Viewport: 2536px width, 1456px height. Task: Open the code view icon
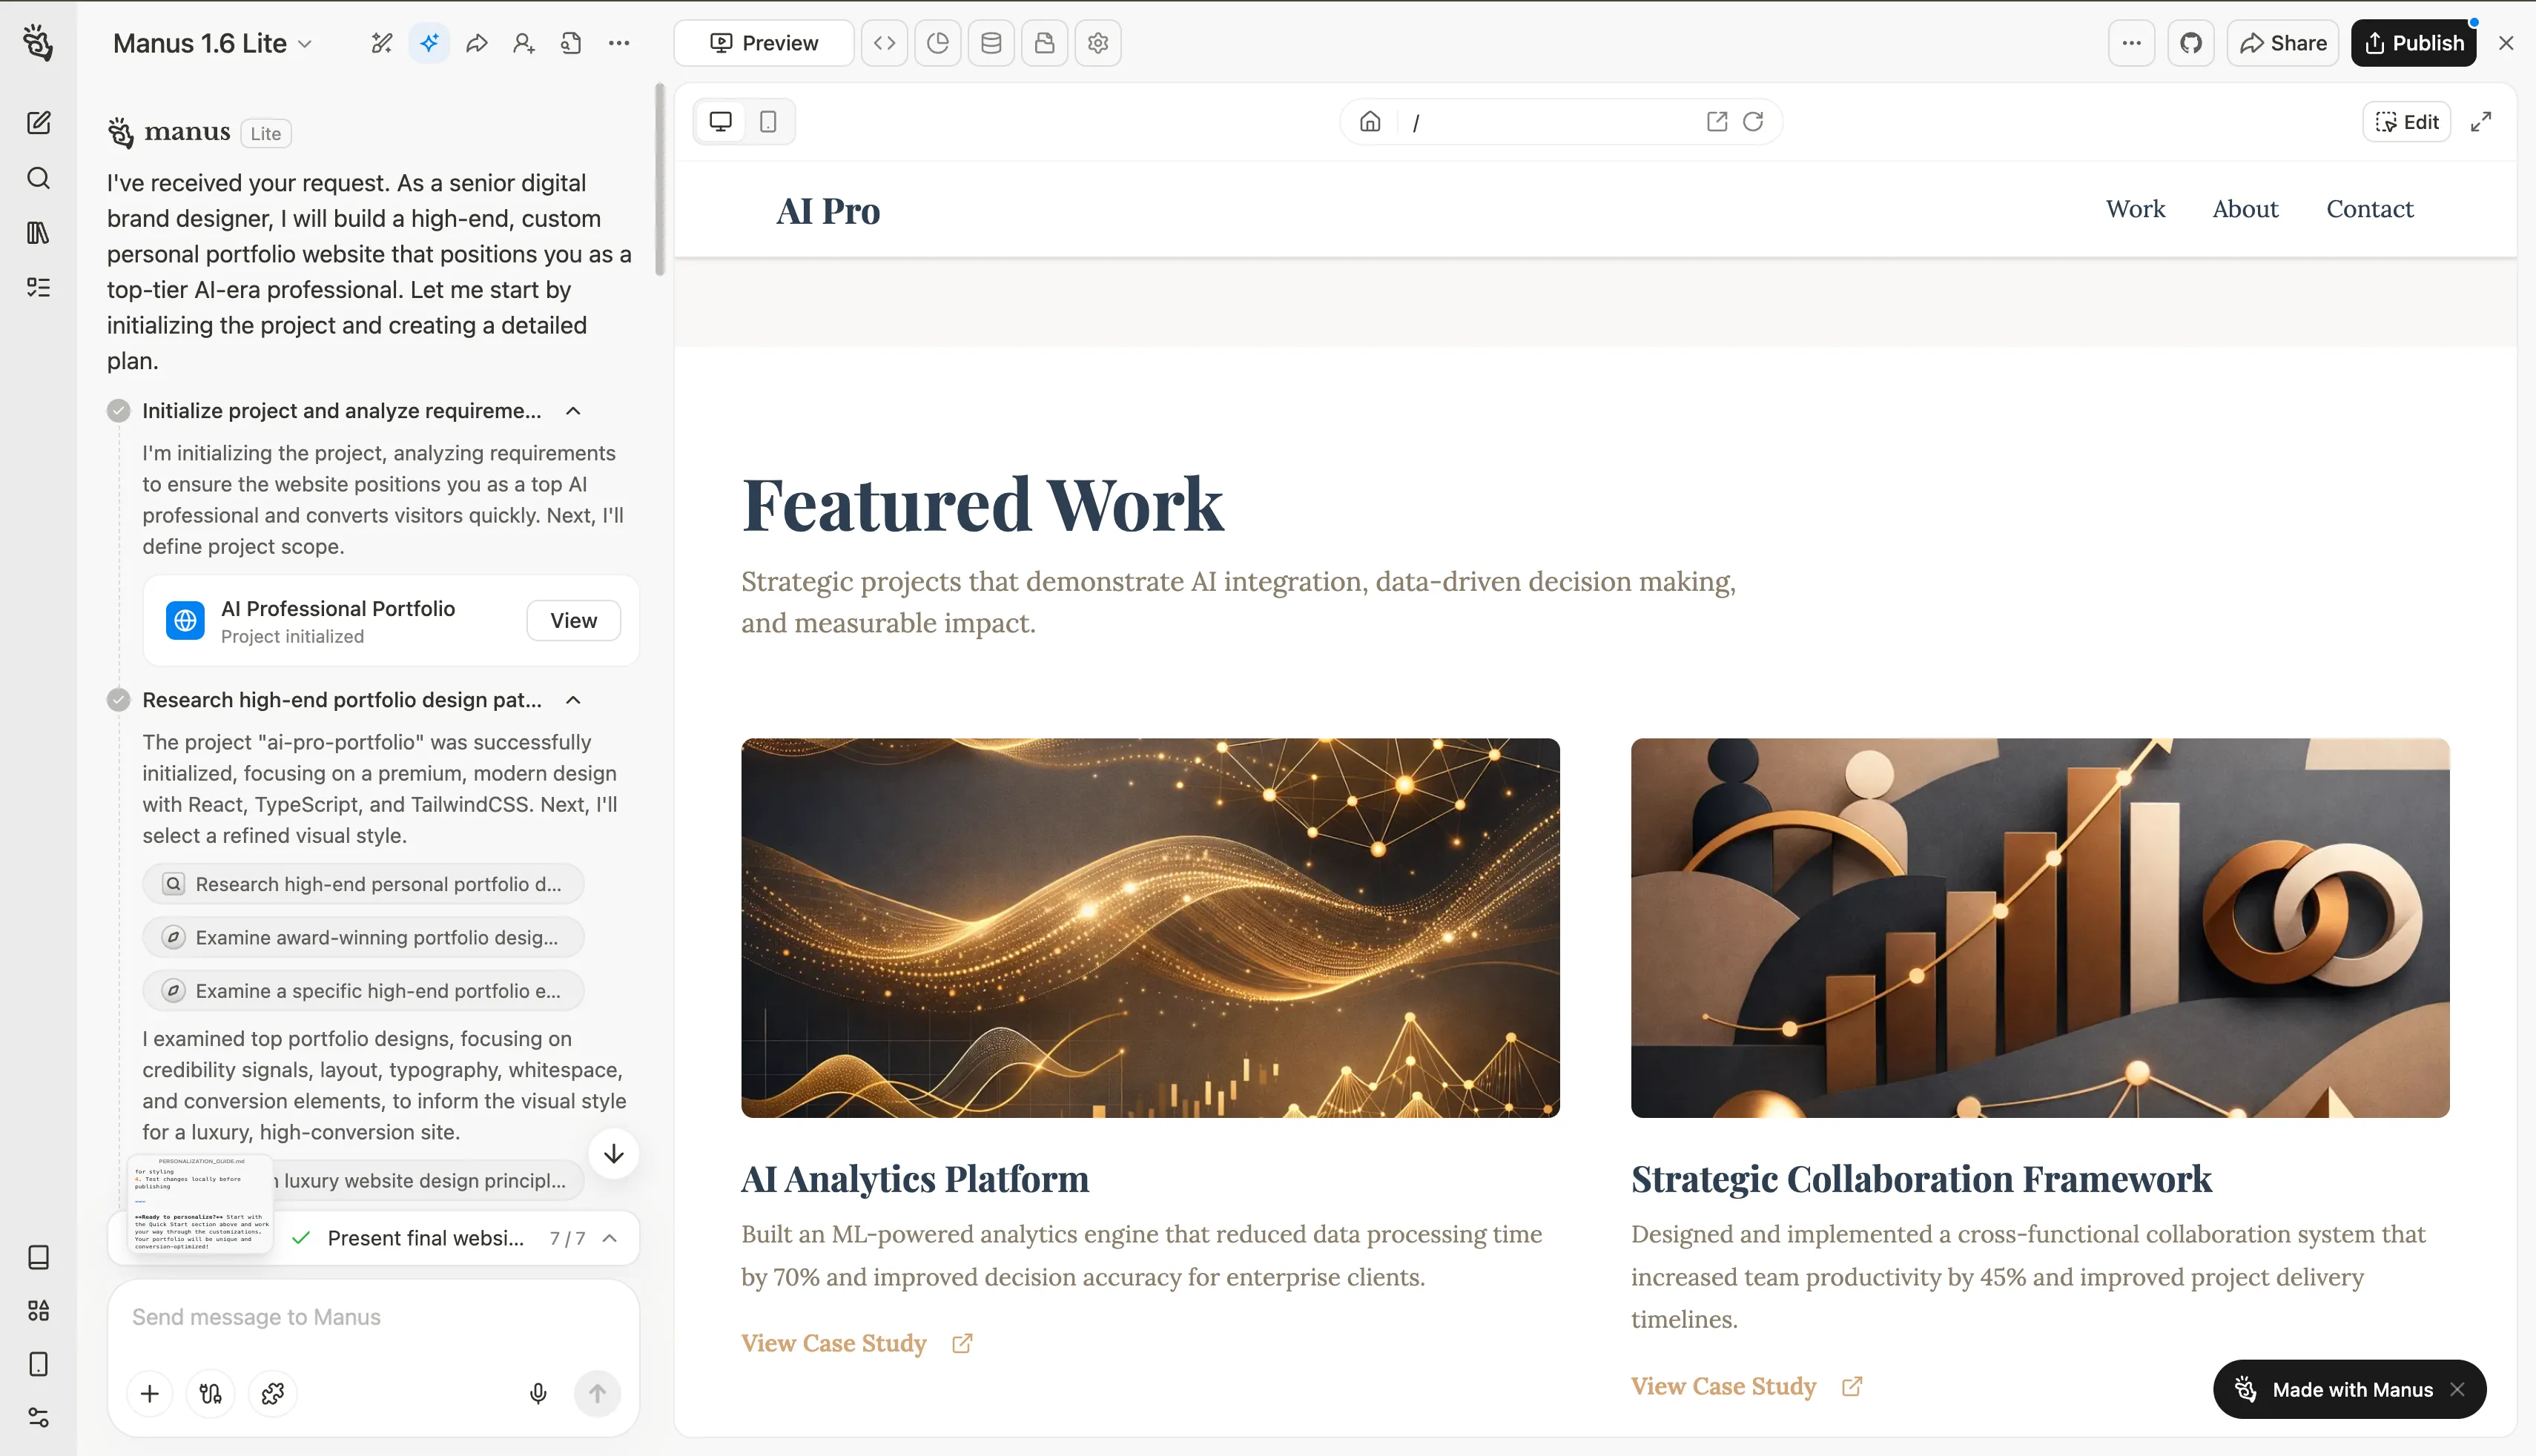(884, 43)
